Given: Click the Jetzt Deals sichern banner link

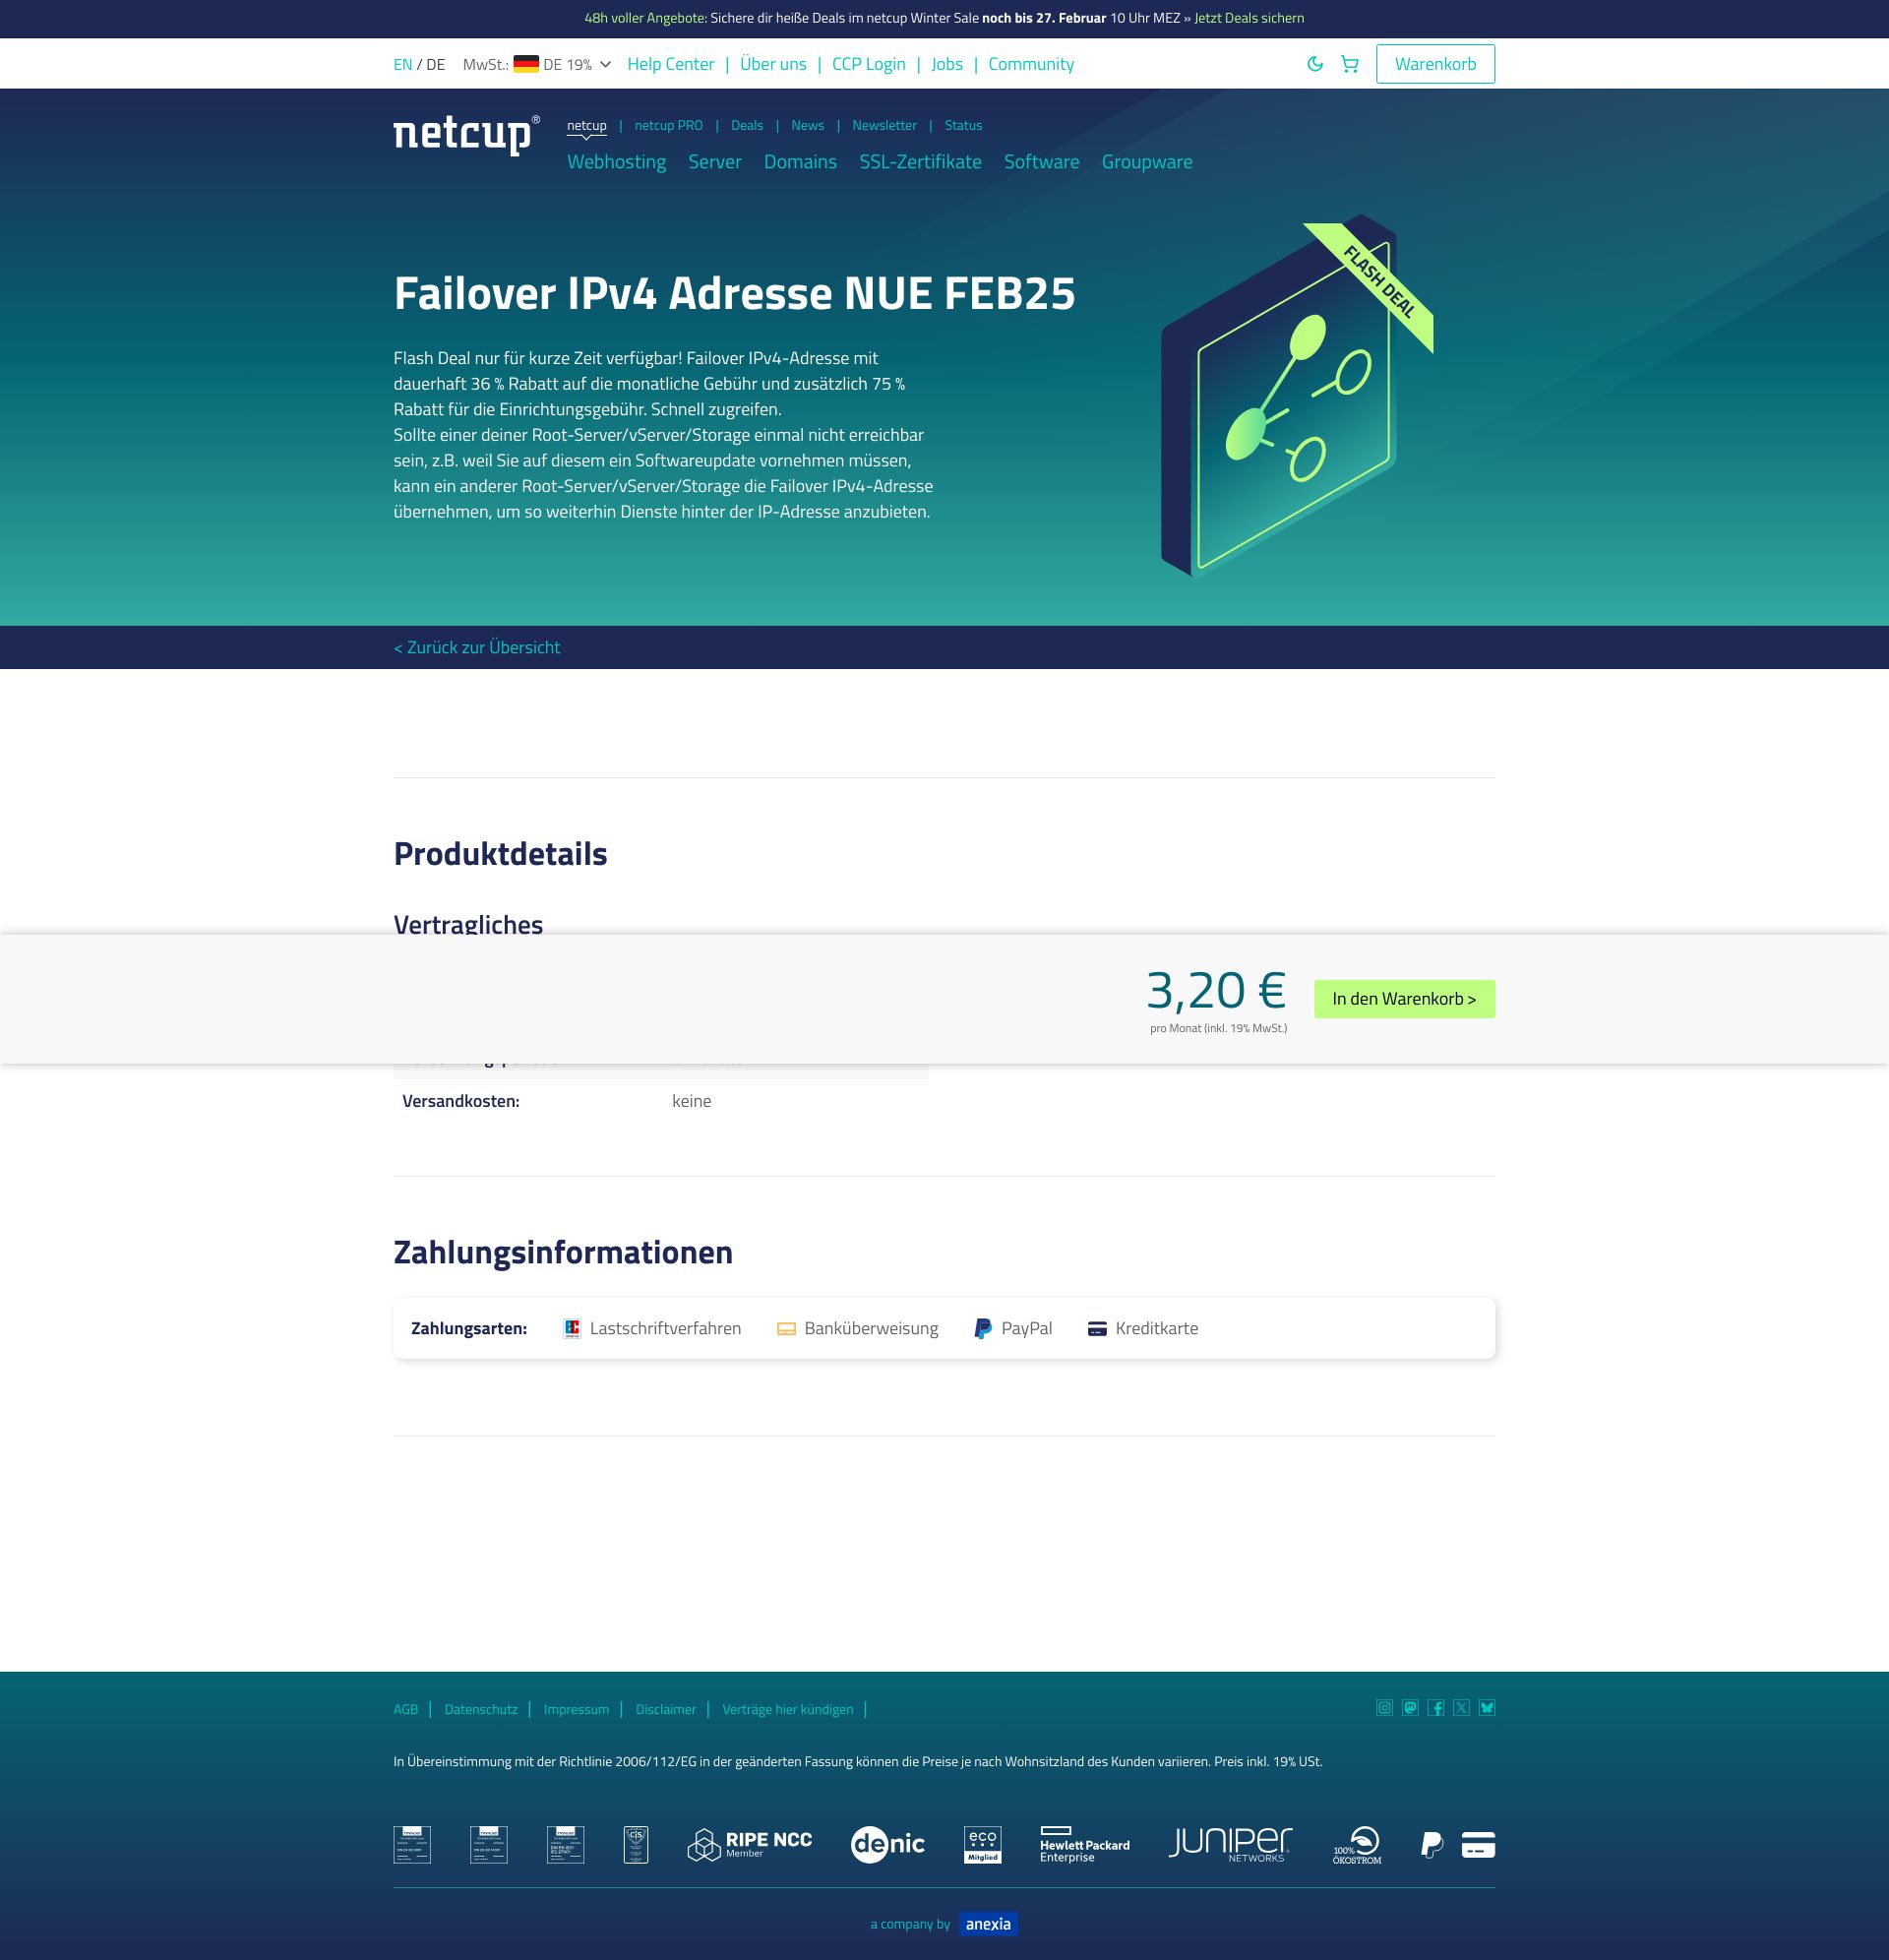Looking at the screenshot, I should point(1249,18).
